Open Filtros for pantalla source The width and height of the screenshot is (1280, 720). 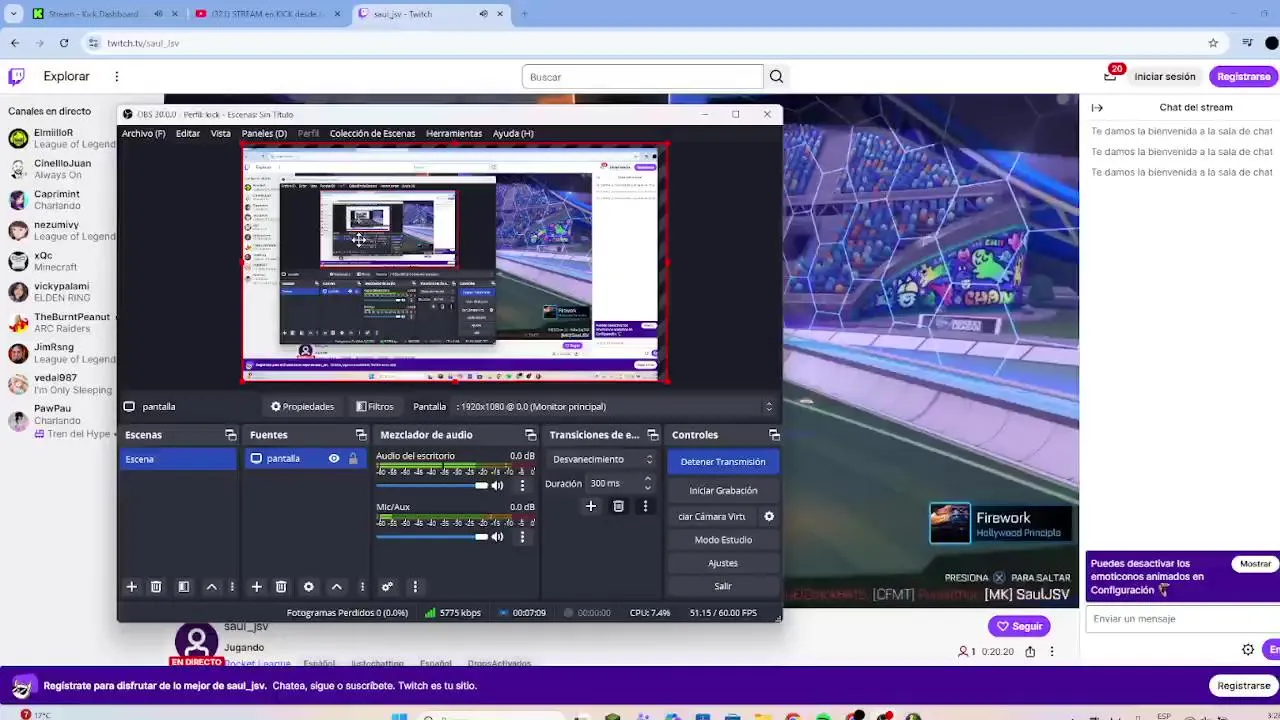pos(375,407)
